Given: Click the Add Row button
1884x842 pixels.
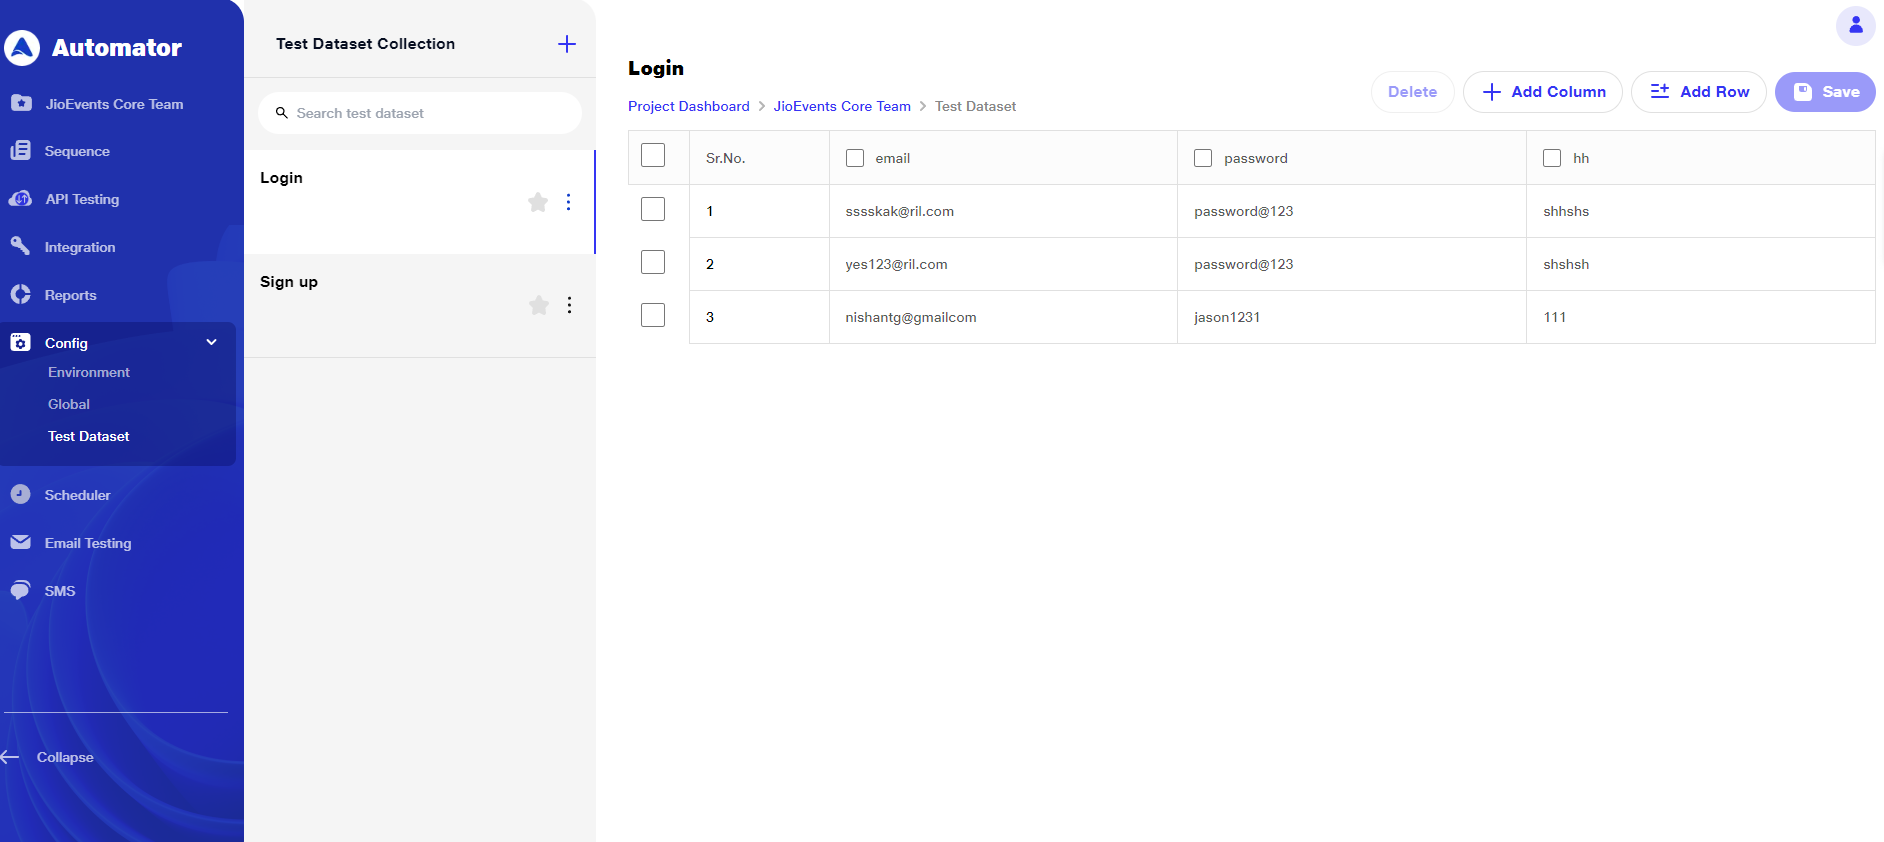Looking at the screenshot, I should [x=1698, y=92].
